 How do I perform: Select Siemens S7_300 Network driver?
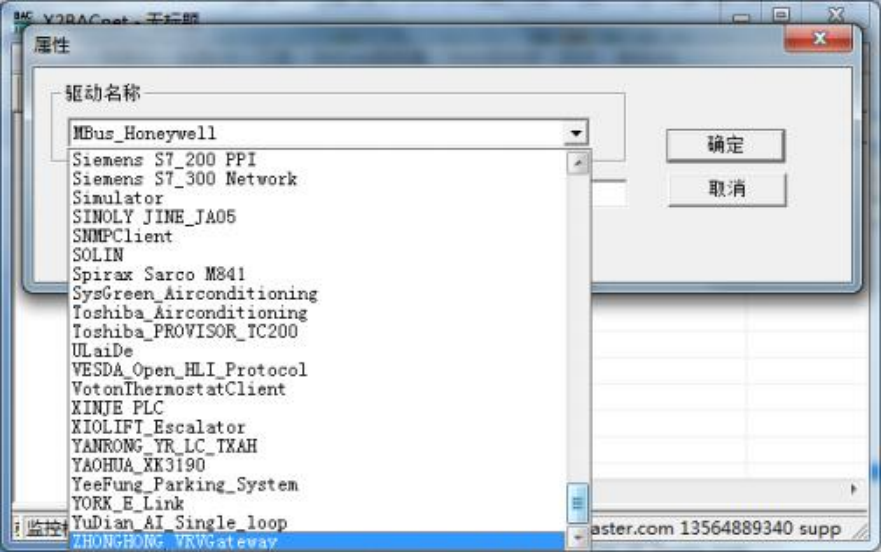click(317, 179)
